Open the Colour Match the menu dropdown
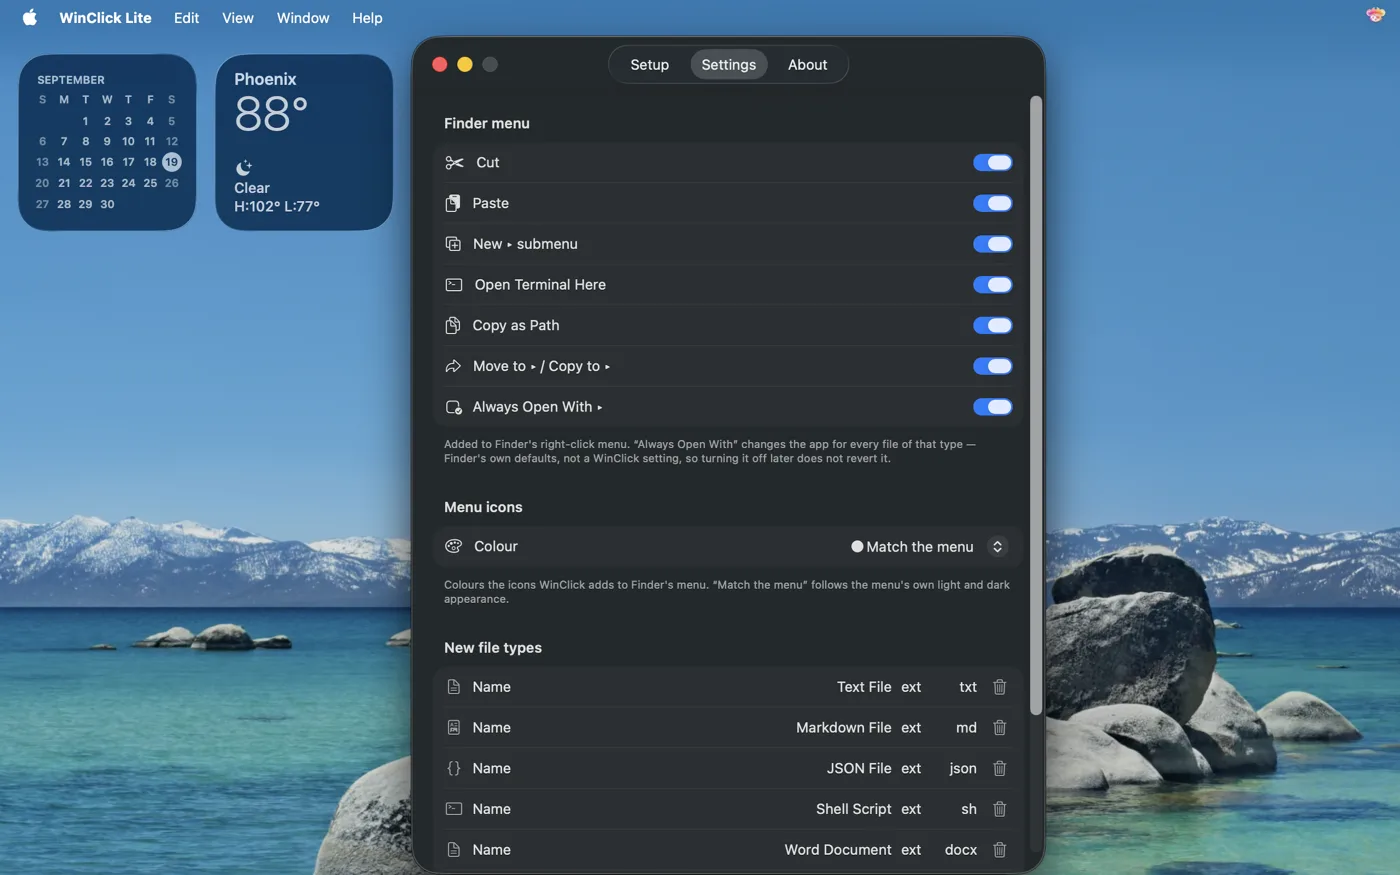 pos(928,546)
